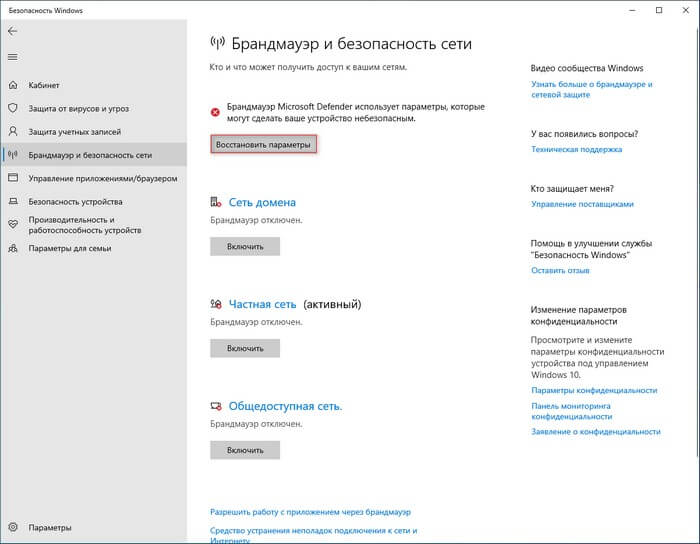The image size is (700, 544).
Task: Select Брандмауэр и безопасность сети in sidebar
Action: tap(90, 155)
